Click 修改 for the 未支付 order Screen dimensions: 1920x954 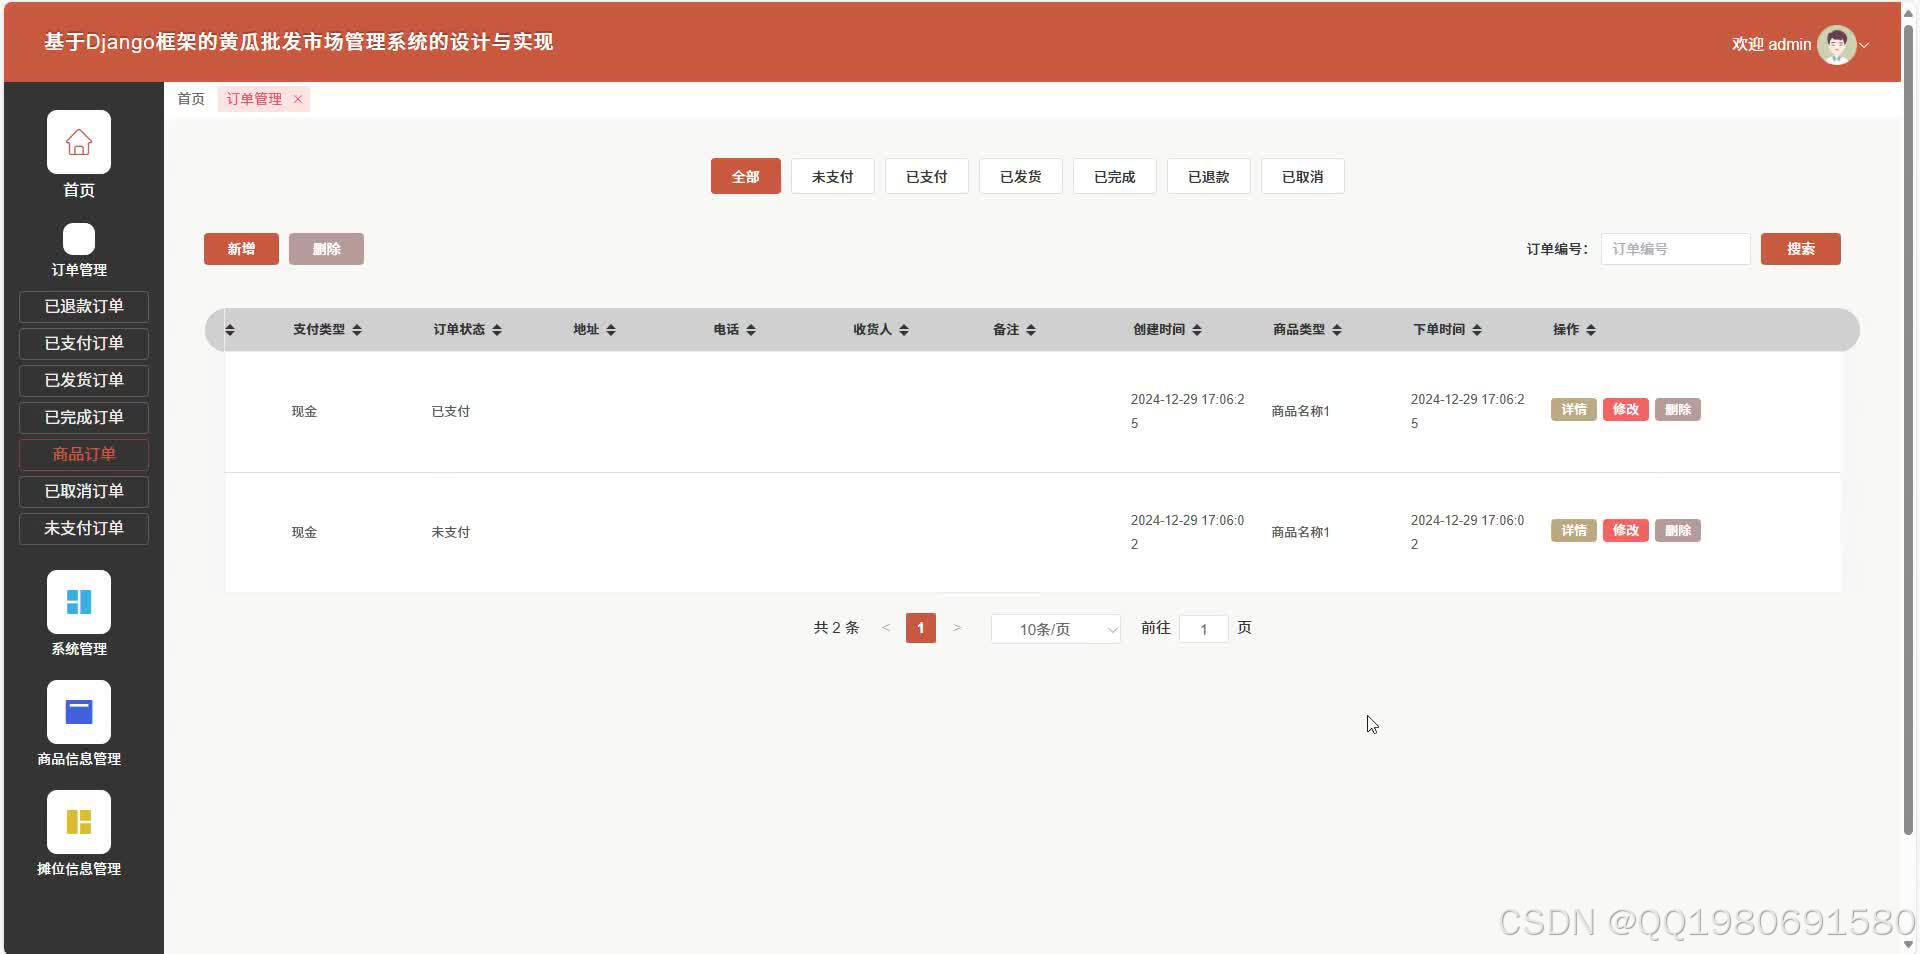coord(1625,531)
